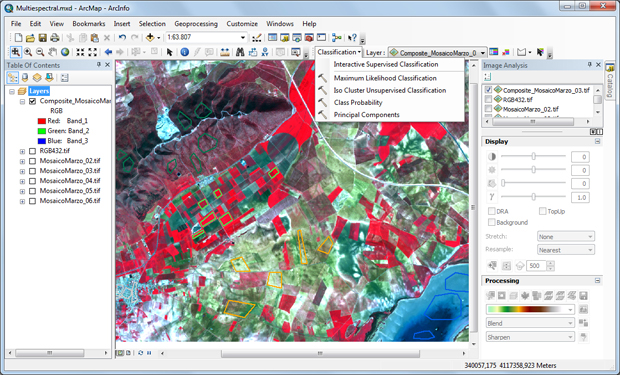Toggle the TopUp checkbox
This screenshot has height=375, width=620.
(x=542, y=211)
